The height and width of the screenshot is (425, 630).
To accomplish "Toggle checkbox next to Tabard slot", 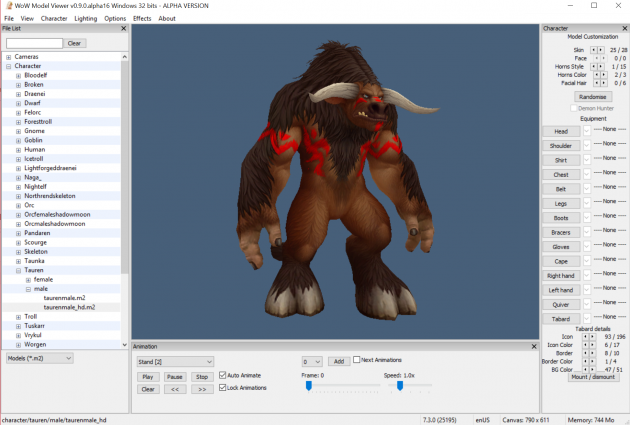I will 587,319.
